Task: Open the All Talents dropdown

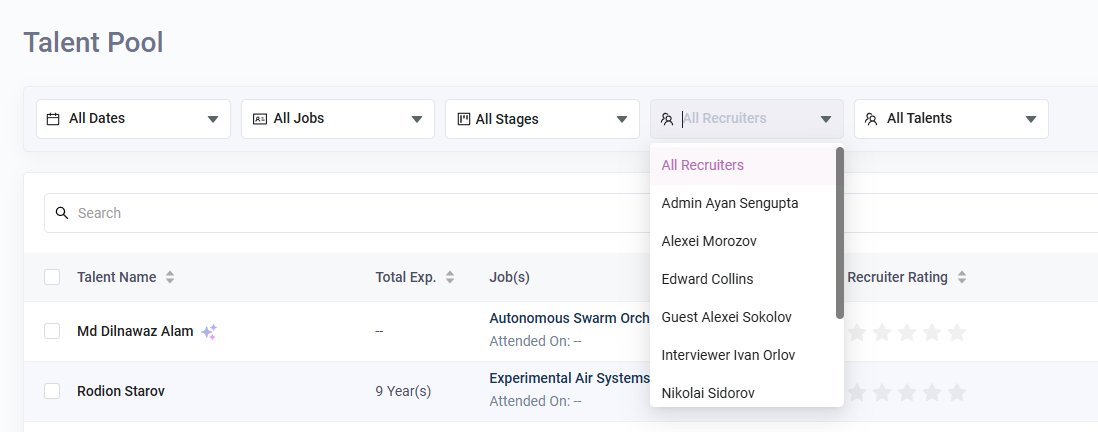Action: tap(951, 119)
